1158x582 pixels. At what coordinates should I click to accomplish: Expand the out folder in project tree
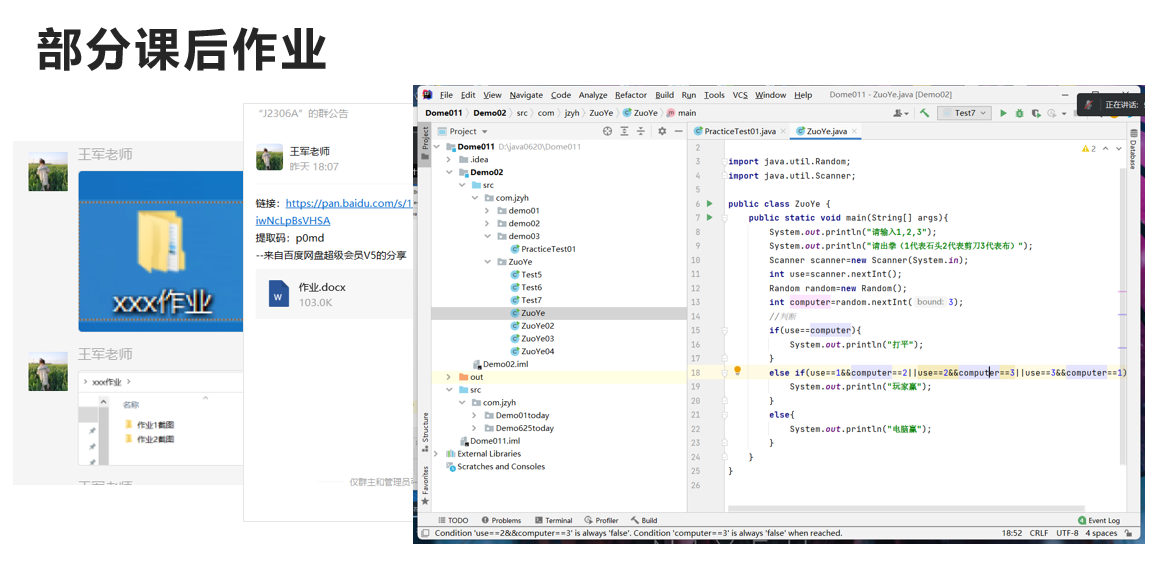449,377
